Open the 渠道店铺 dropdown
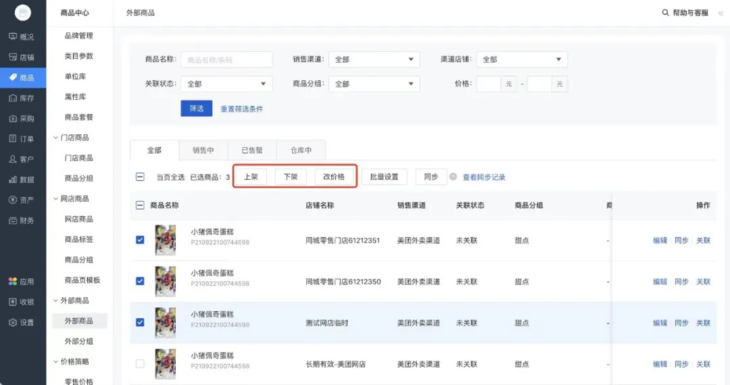The image size is (730, 385). click(521, 59)
